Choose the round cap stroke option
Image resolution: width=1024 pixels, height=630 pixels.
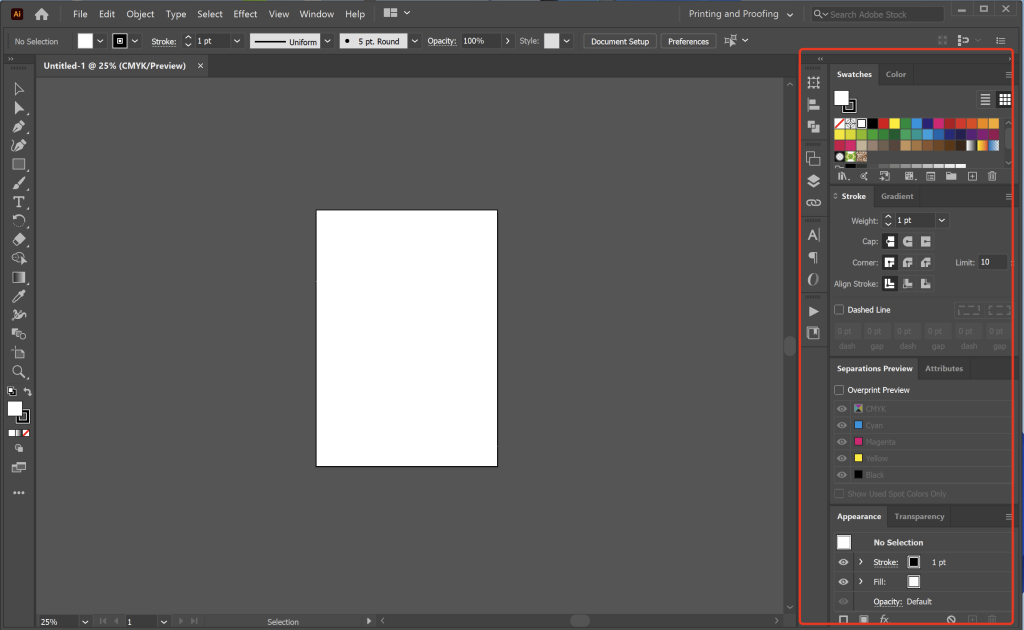coord(908,241)
